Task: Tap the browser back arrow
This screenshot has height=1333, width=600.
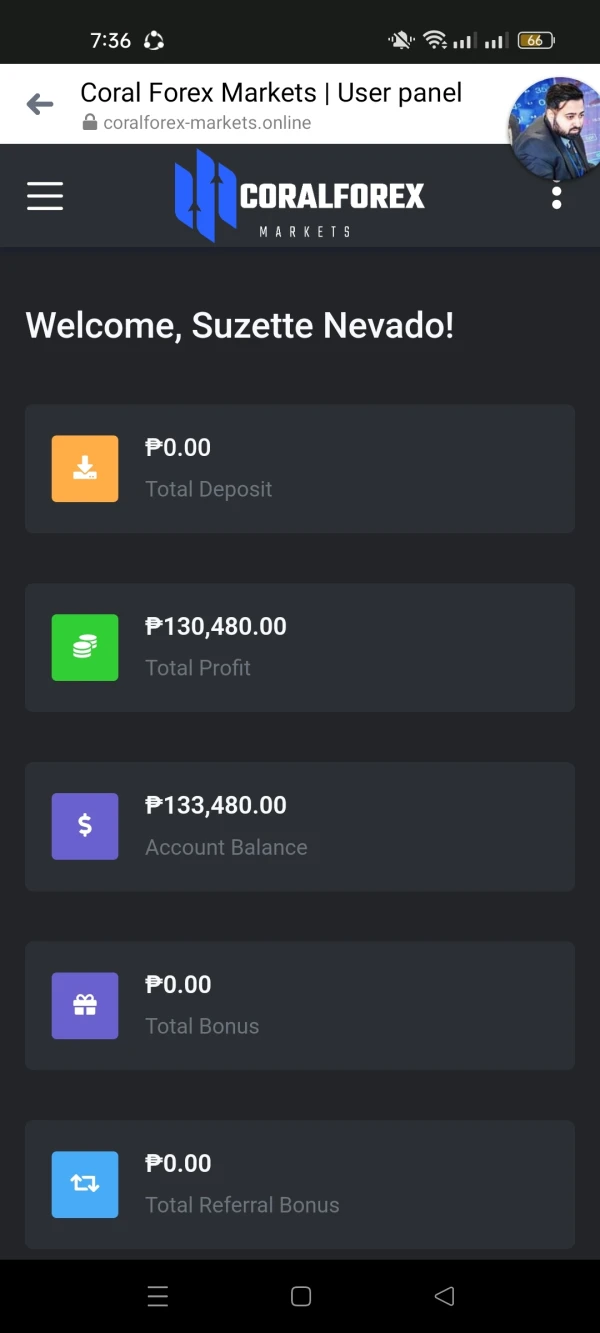Action: pyautogui.click(x=40, y=104)
